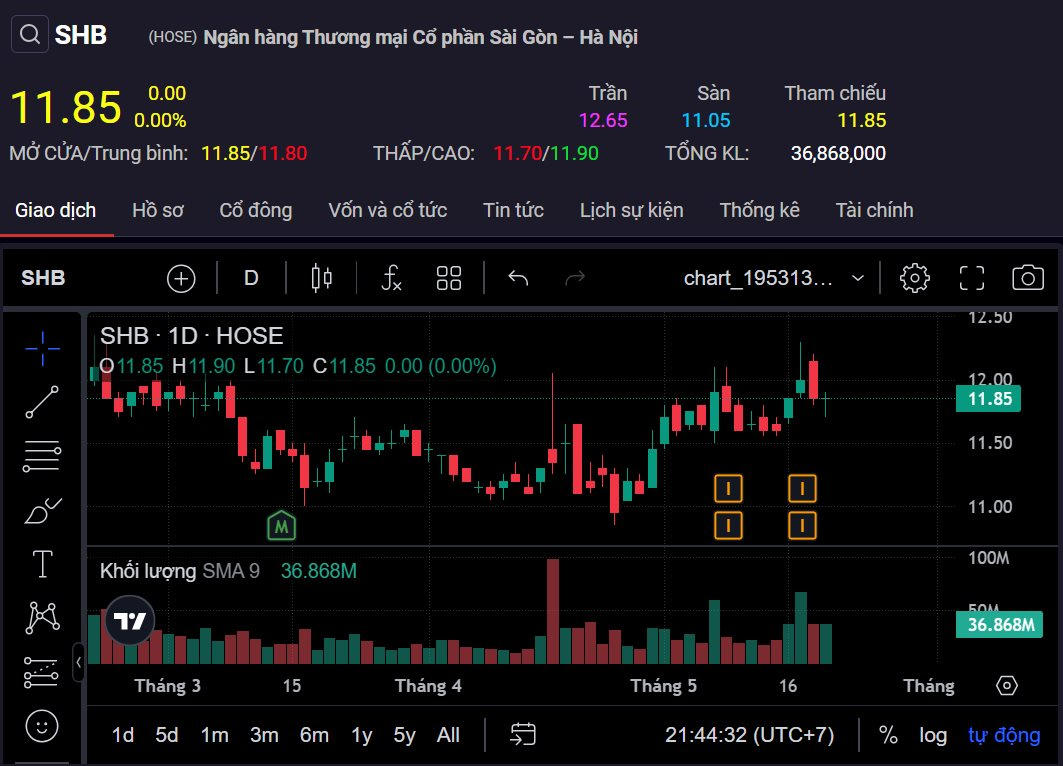Image resolution: width=1063 pixels, height=766 pixels.
Task: Collapse the left drawing toolbar arrow
Action: (x=79, y=662)
